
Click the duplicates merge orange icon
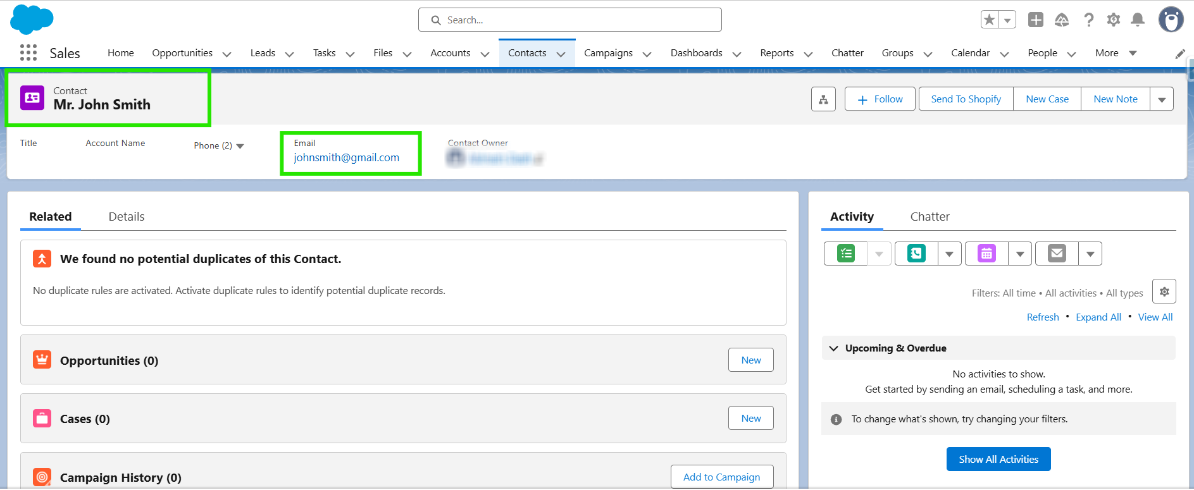pos(43,259)
